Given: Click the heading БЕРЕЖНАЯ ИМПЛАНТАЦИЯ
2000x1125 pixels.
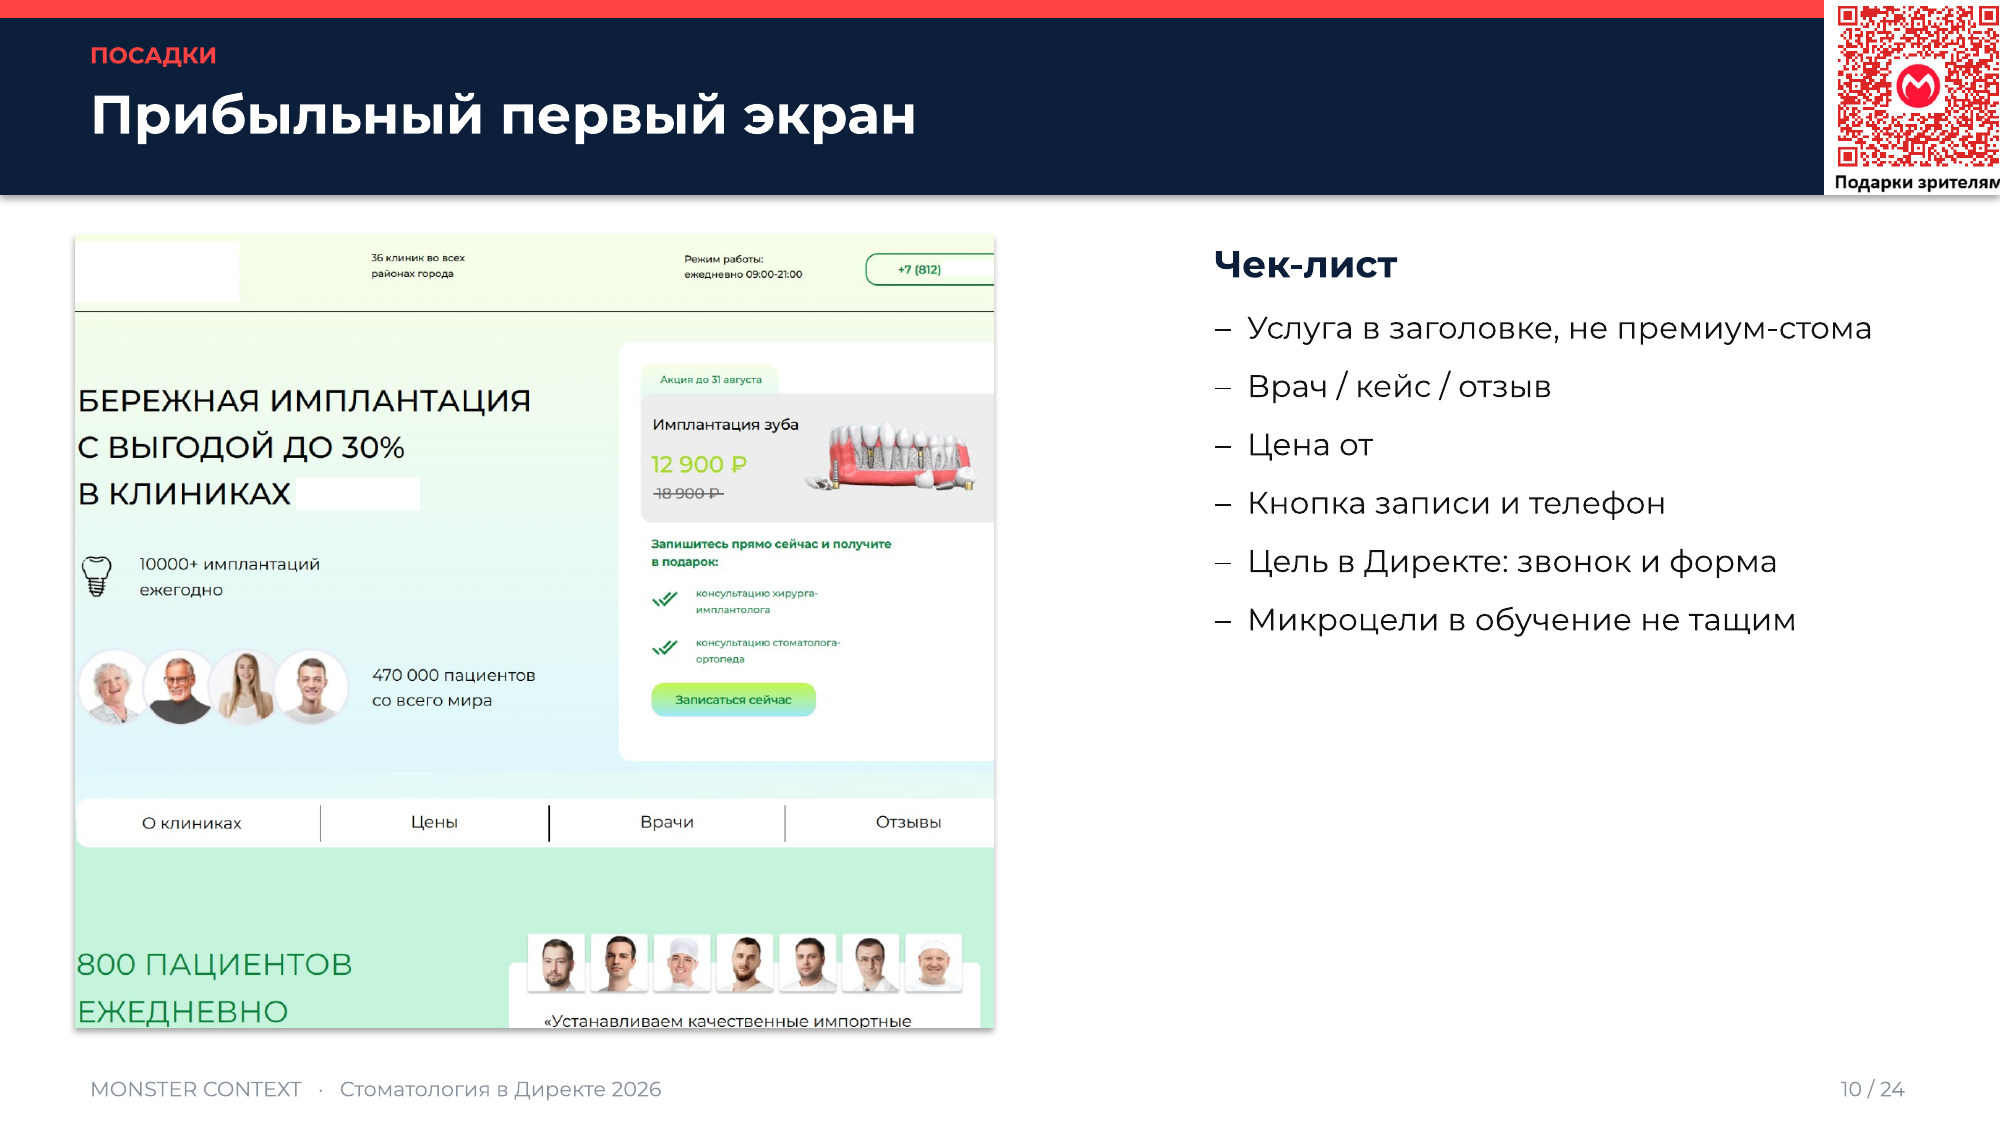Looking at the screenshot, I should pyautogui.click(x=305, y=401).
